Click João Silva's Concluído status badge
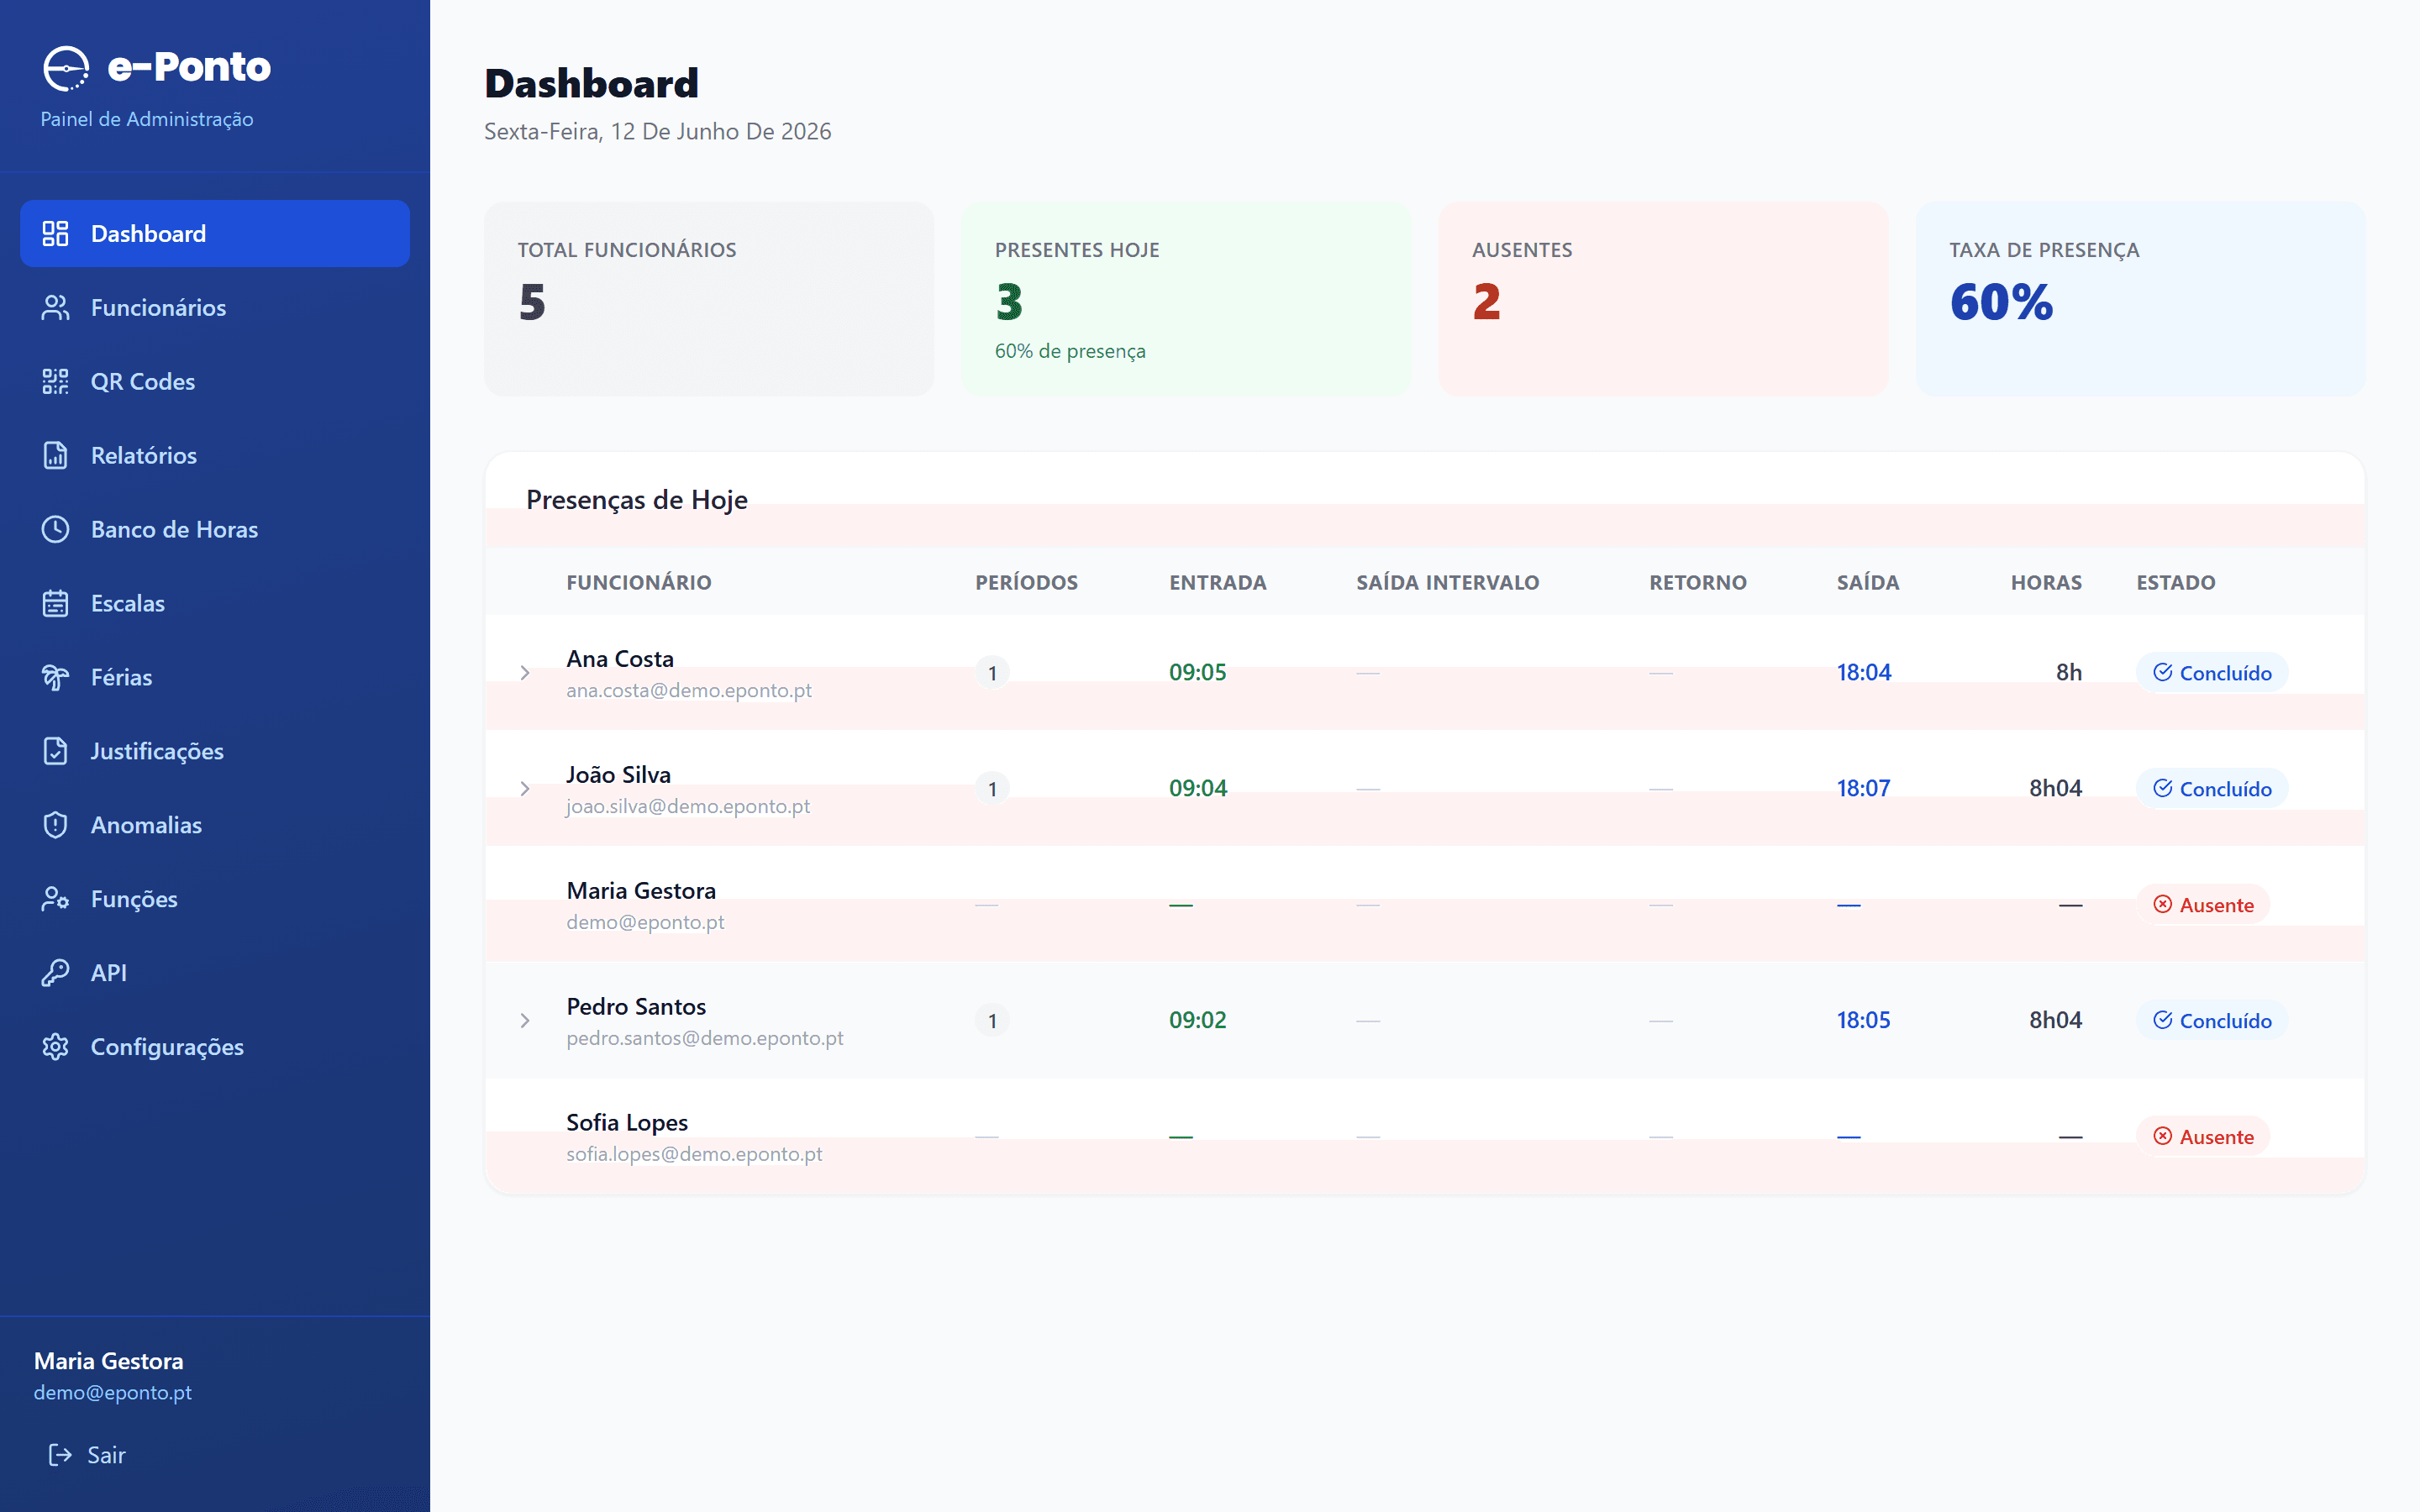This screenshot has width=2420, height=1512. (x=2212, y=789)
